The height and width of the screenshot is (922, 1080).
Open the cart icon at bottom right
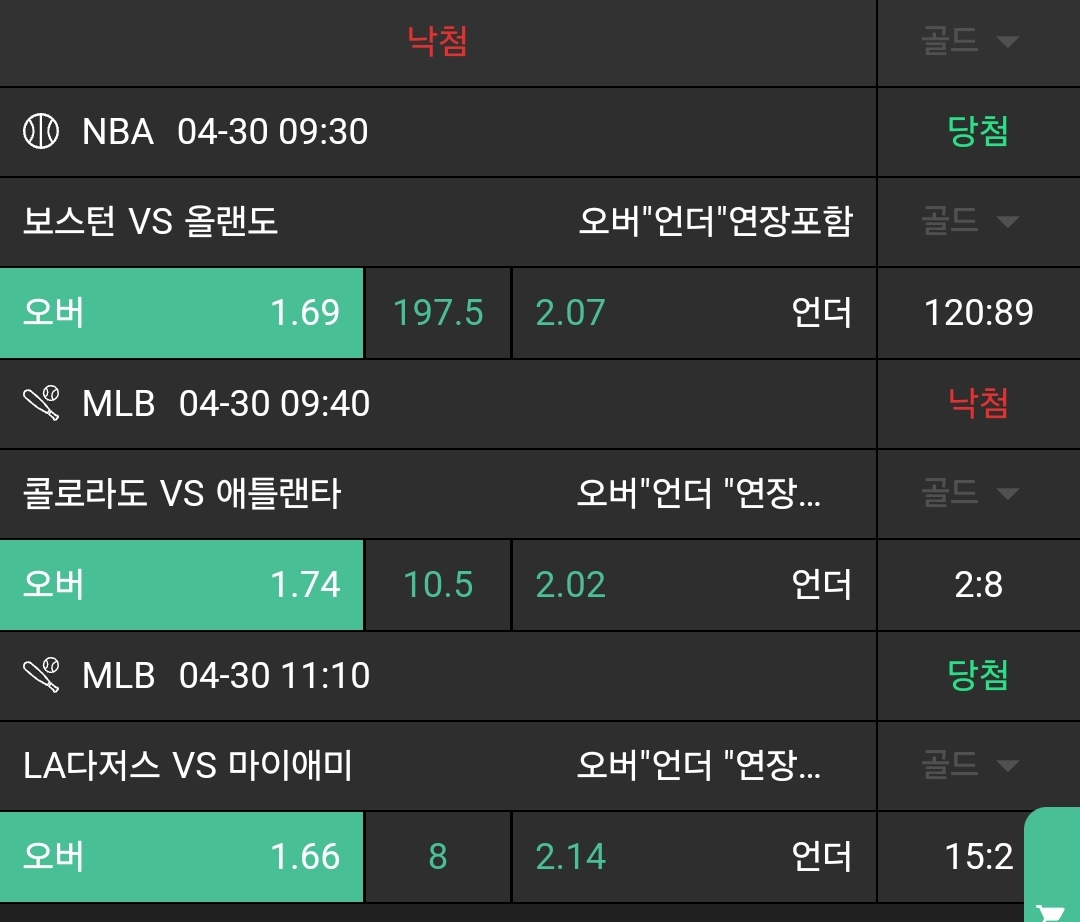pos(1051,911)
